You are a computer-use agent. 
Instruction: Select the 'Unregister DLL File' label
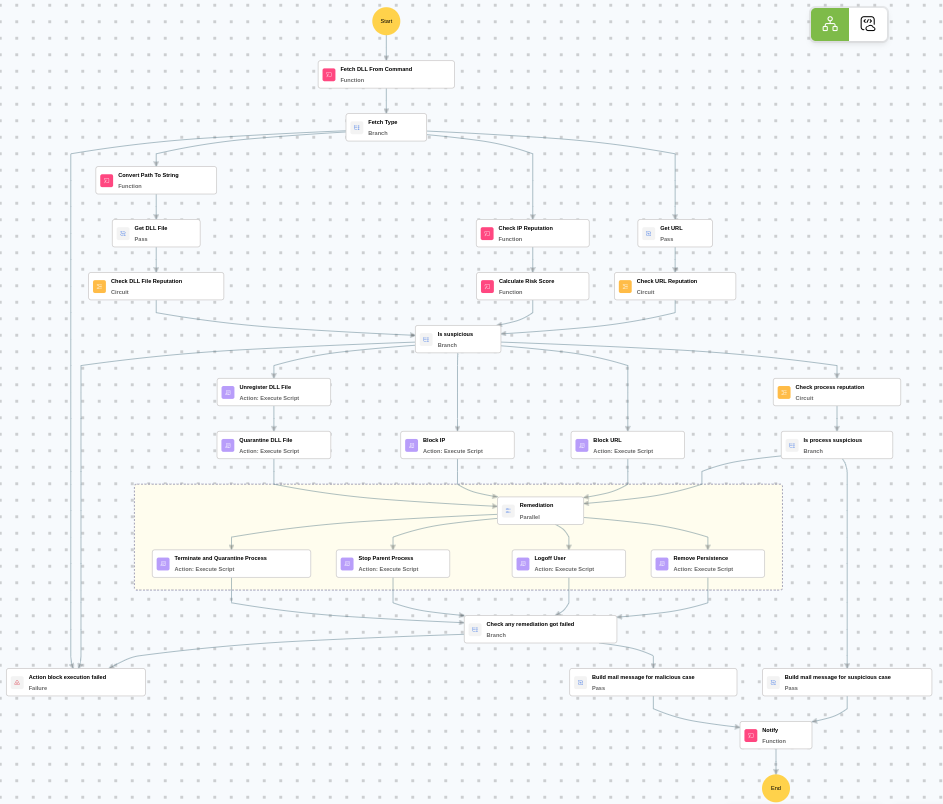[x=265, y=387]
